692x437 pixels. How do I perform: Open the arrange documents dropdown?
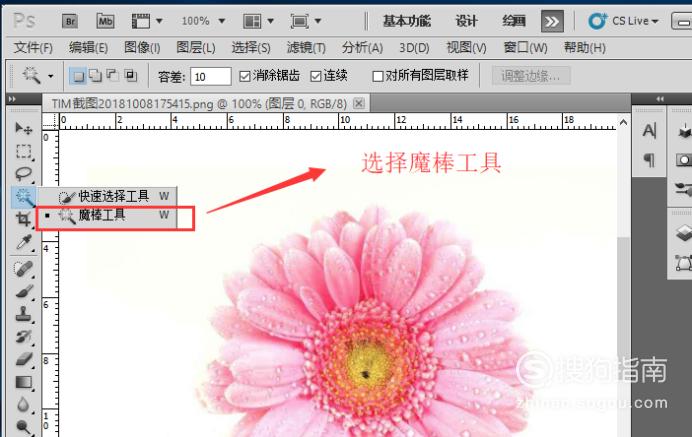point(259,21)
